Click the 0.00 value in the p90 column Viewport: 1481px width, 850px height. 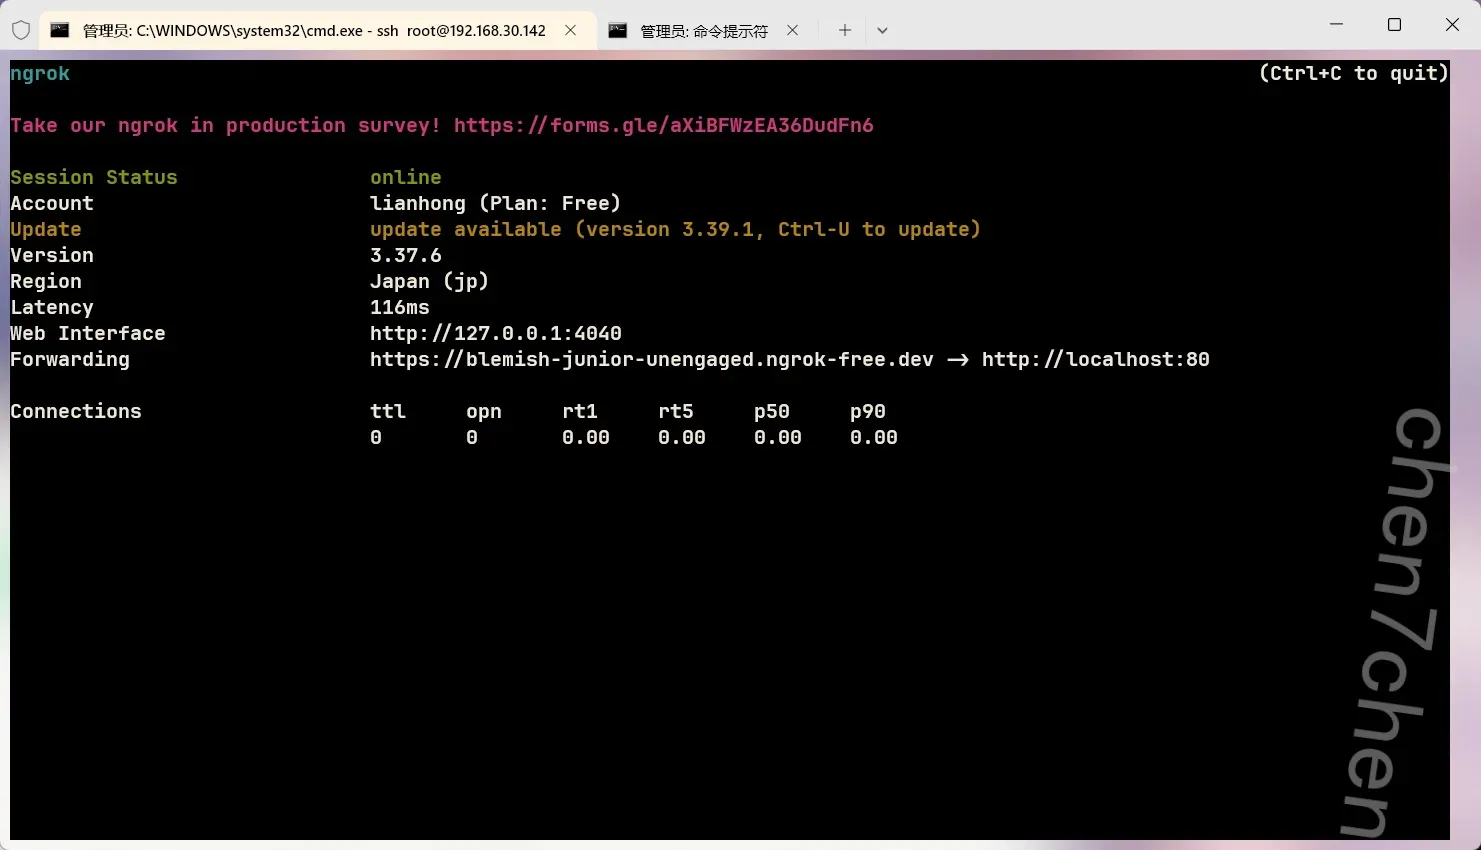(x=874, y=437)
